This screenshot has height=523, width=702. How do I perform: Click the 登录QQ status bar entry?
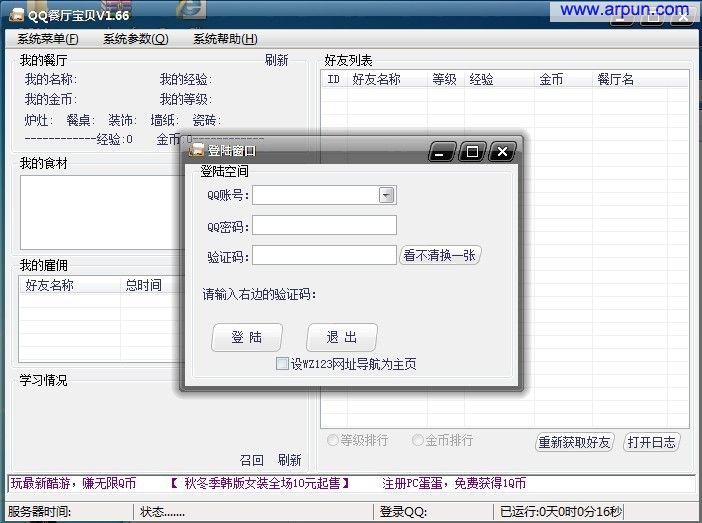(x=403, y=511)
